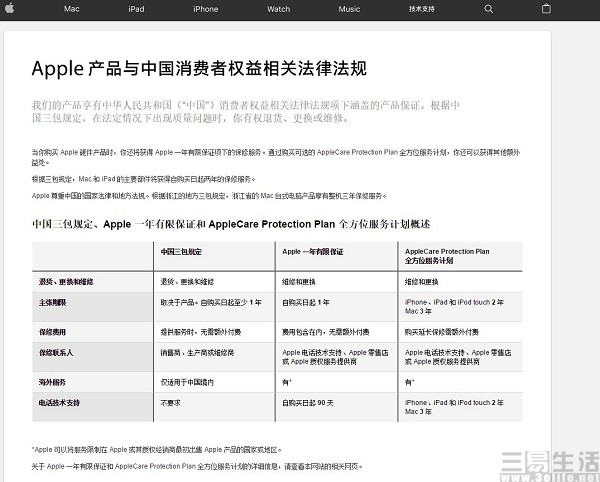Click the footnote beginning *Apple 可以将服务限制在
The image size is (600, 482).
157,450
